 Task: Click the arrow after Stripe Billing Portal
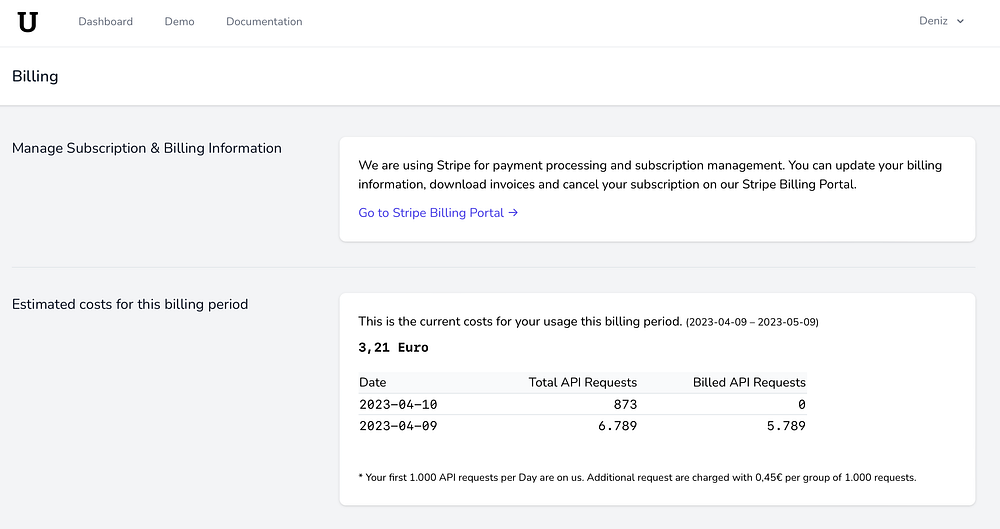pyautogui.click(x=513, y=213)
